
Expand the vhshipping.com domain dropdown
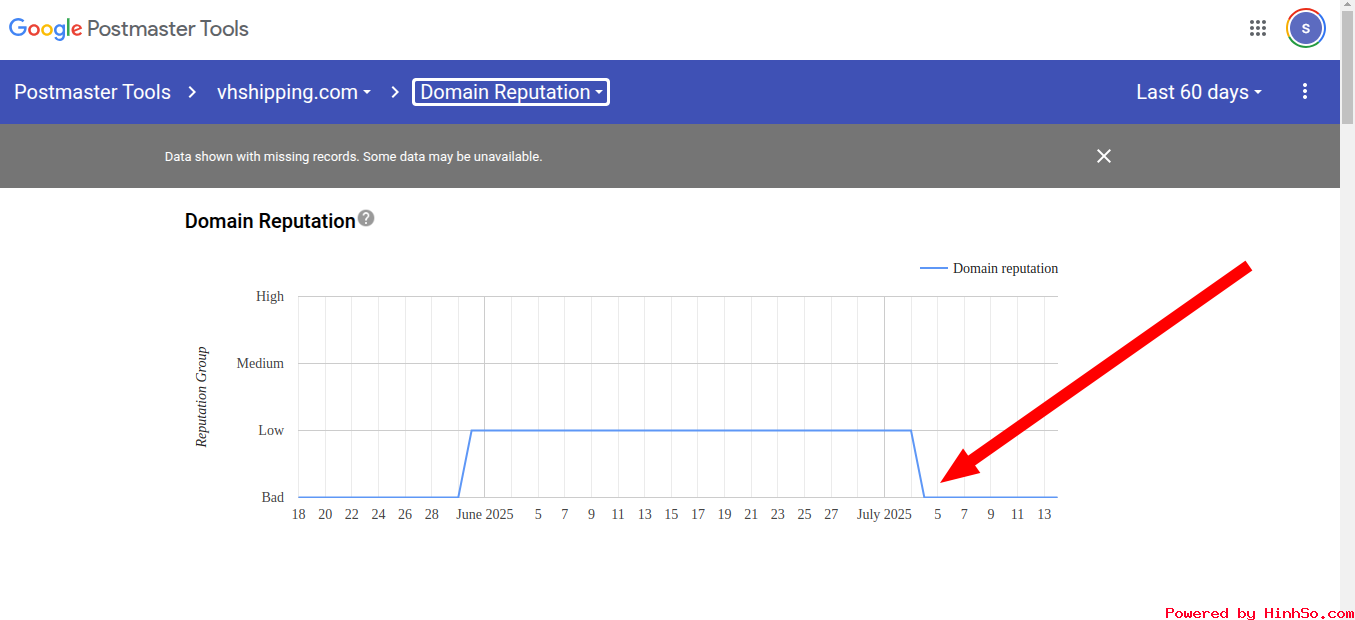(294, 92)
